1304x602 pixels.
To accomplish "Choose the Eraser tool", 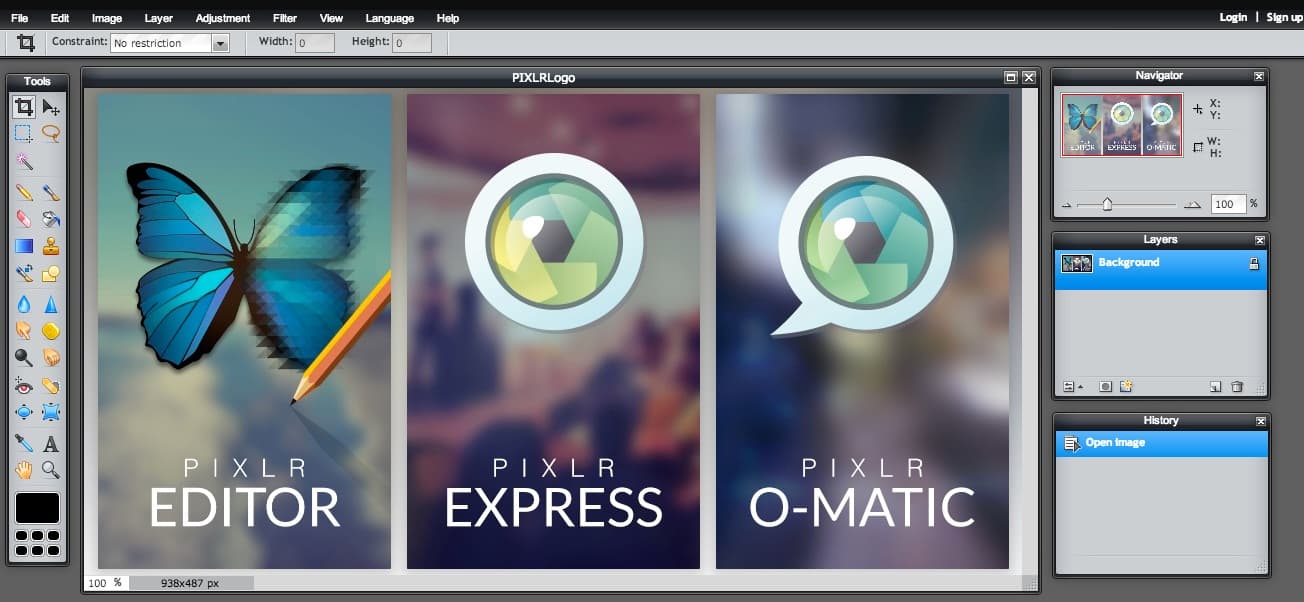I will pyautogui.click(x=24, y=218).
